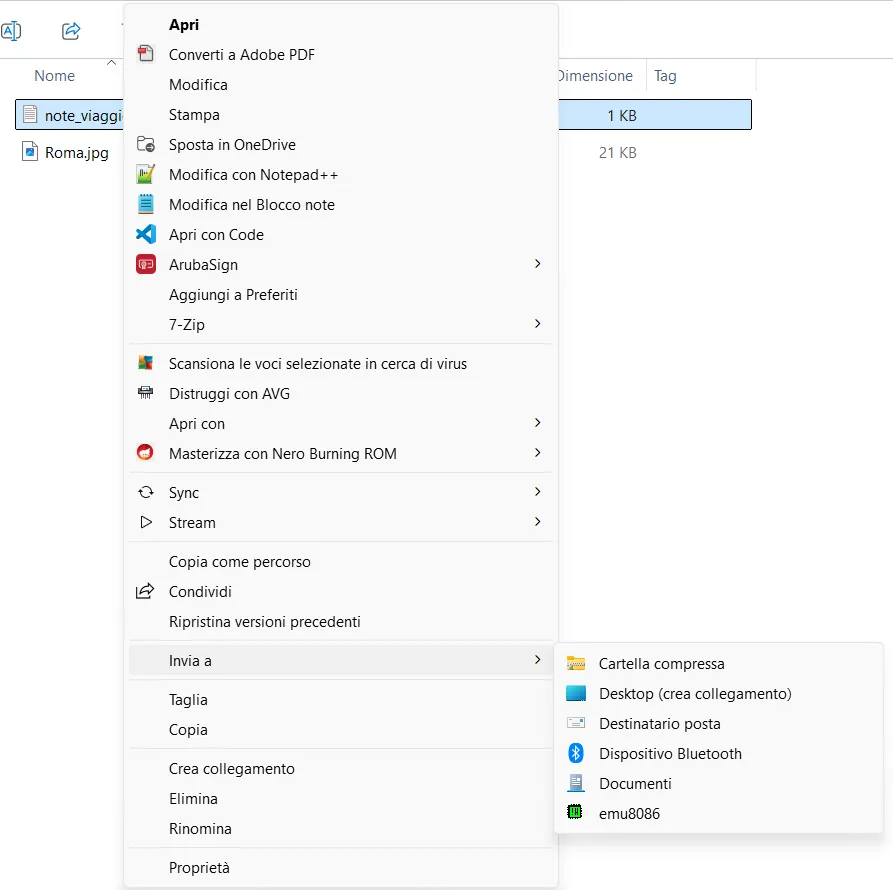This screenshot has width=893, height=890.
Task: Click the zipped folder icon for Cartella compressa
Action: tap(576, 663)
